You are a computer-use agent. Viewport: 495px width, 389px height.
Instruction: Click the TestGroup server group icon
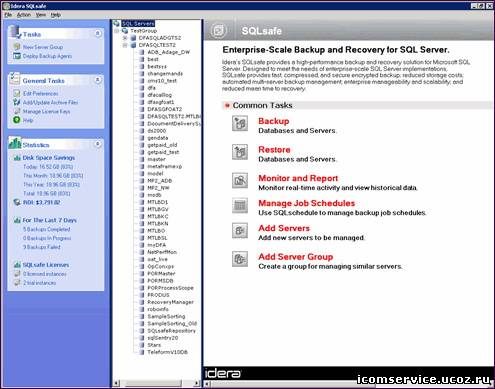125,31
